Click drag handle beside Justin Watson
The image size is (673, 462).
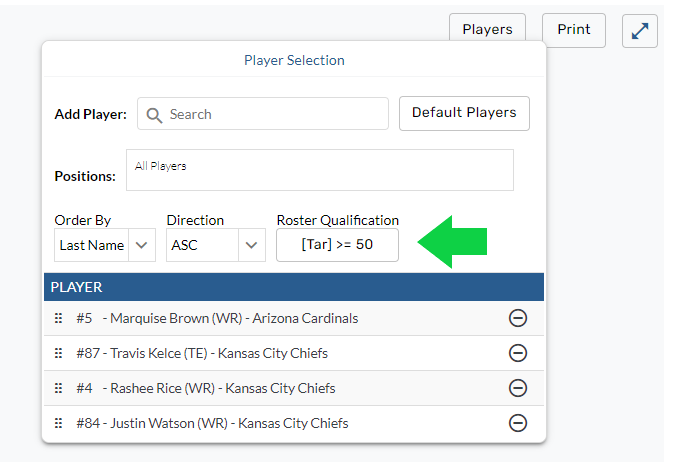(59, 423)
